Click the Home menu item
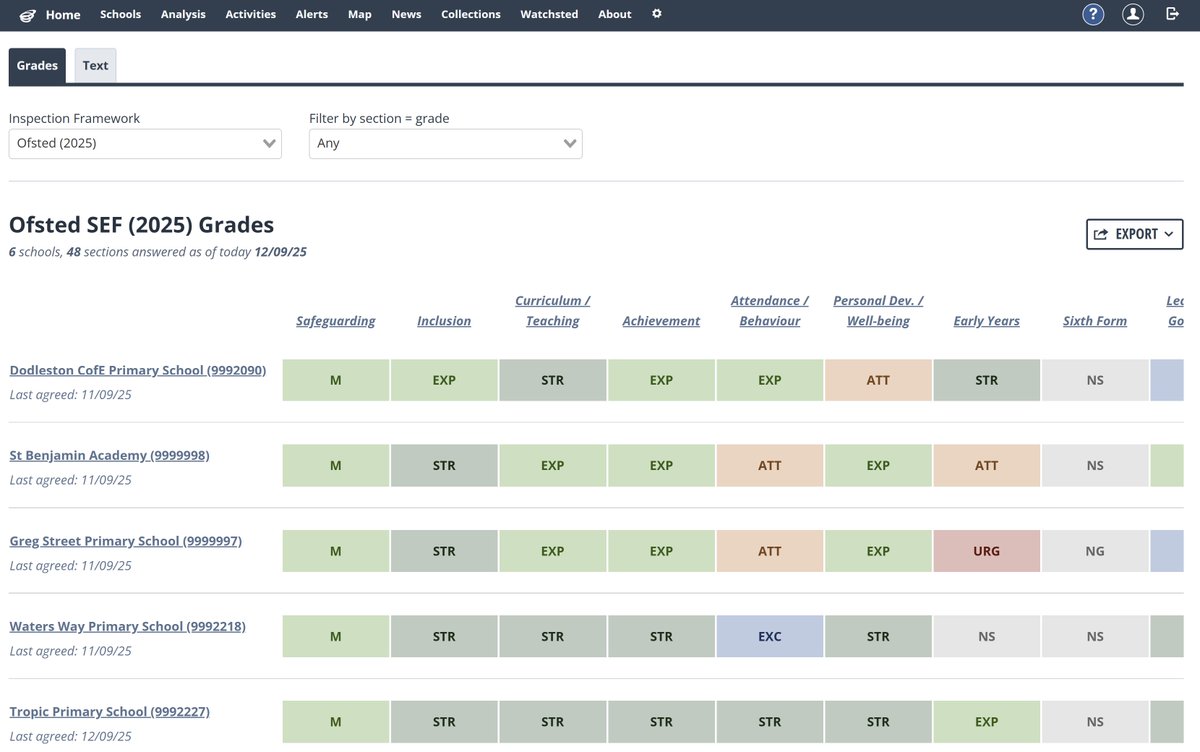This screenshot has height=752, width=1200. (x=63, y=14)
